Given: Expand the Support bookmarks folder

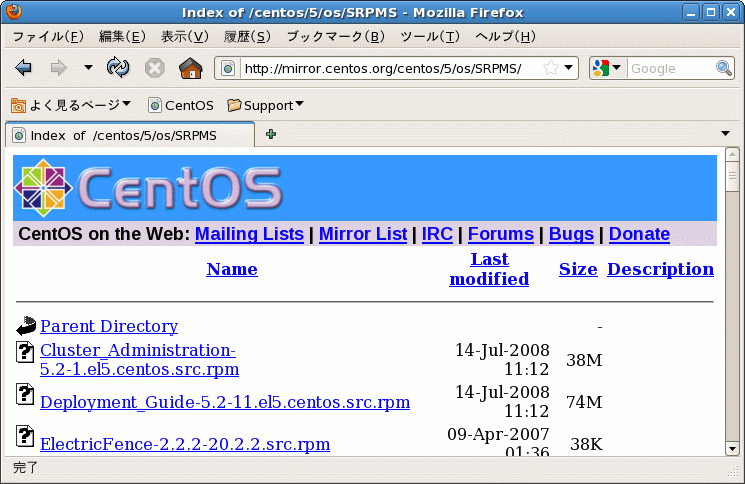Looking at the screenshot, I should tap(265, 105).
